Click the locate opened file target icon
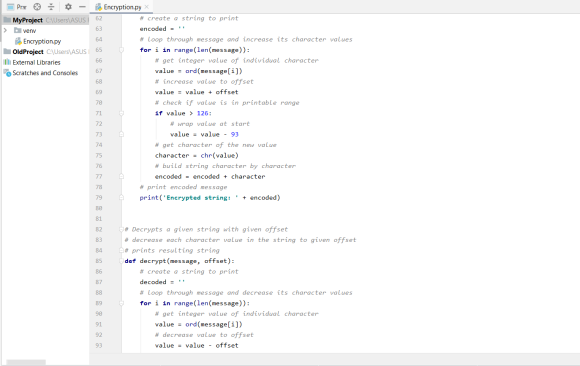580x366 pixels. click(x=37, y=7)
